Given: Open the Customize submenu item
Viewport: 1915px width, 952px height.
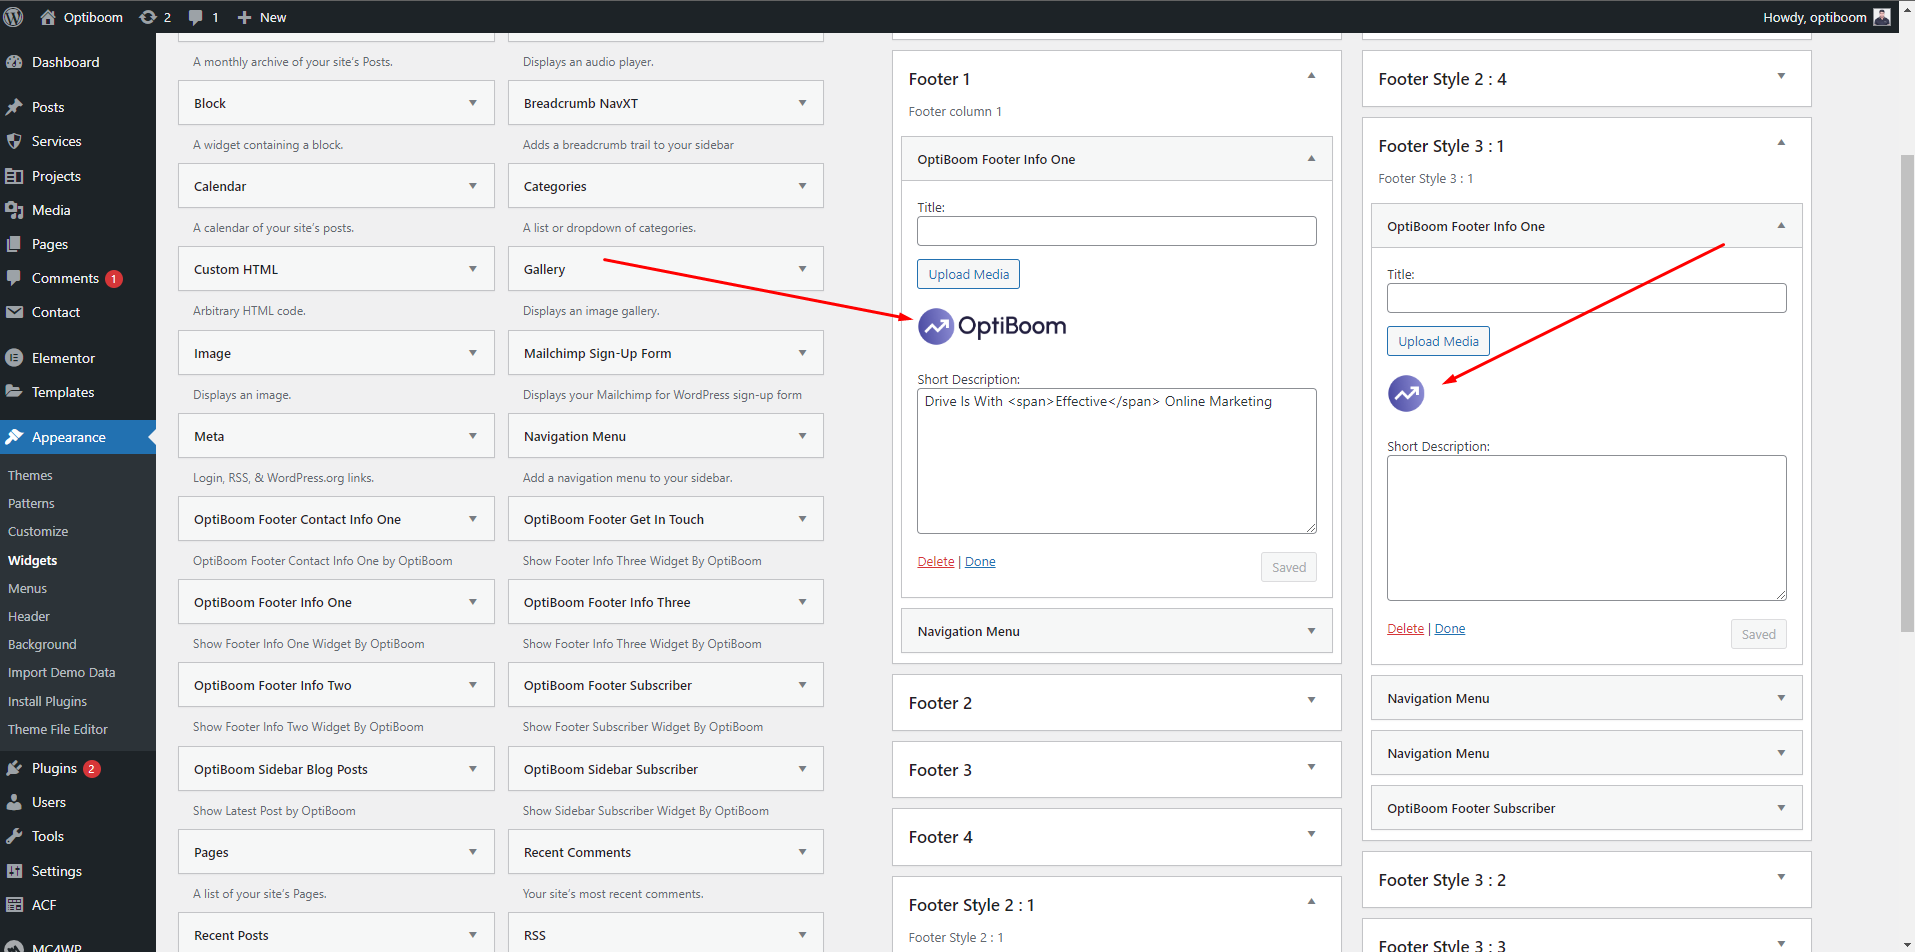Looking at the screenshot, I should pyautogui.click(x=38, y=531).
